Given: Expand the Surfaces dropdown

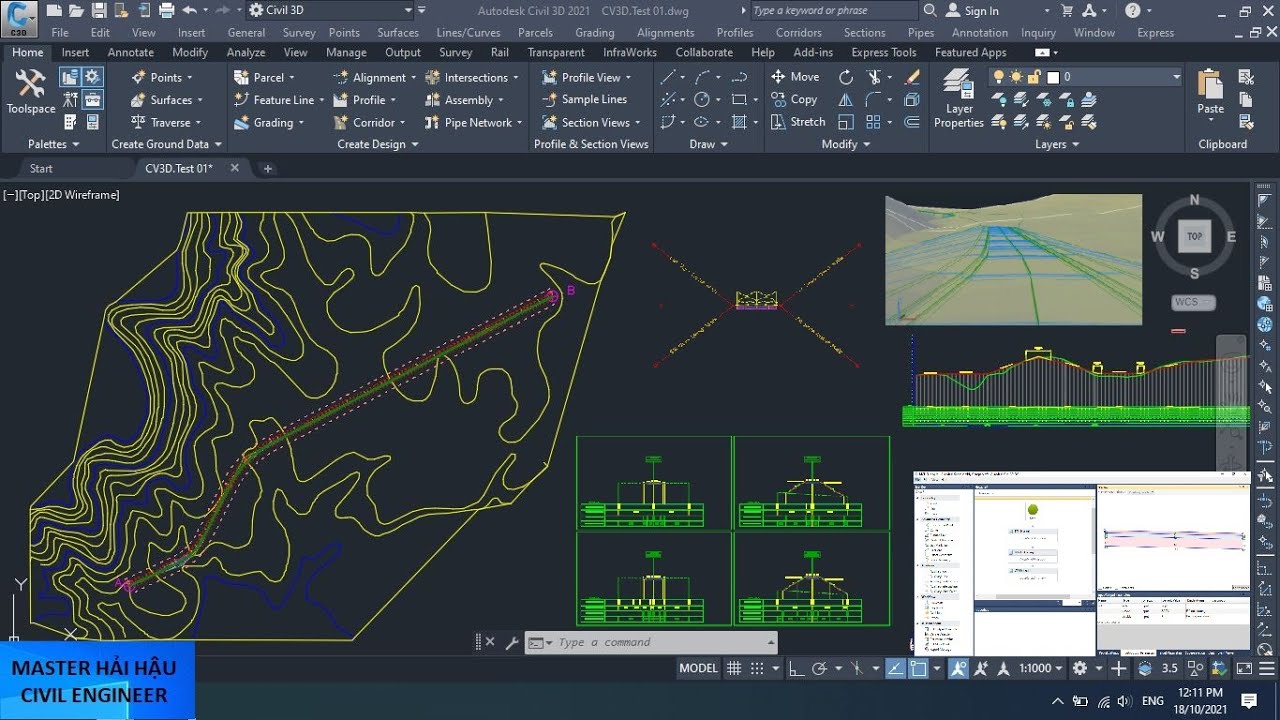Looking at the screenshot, I should [199, 100].
